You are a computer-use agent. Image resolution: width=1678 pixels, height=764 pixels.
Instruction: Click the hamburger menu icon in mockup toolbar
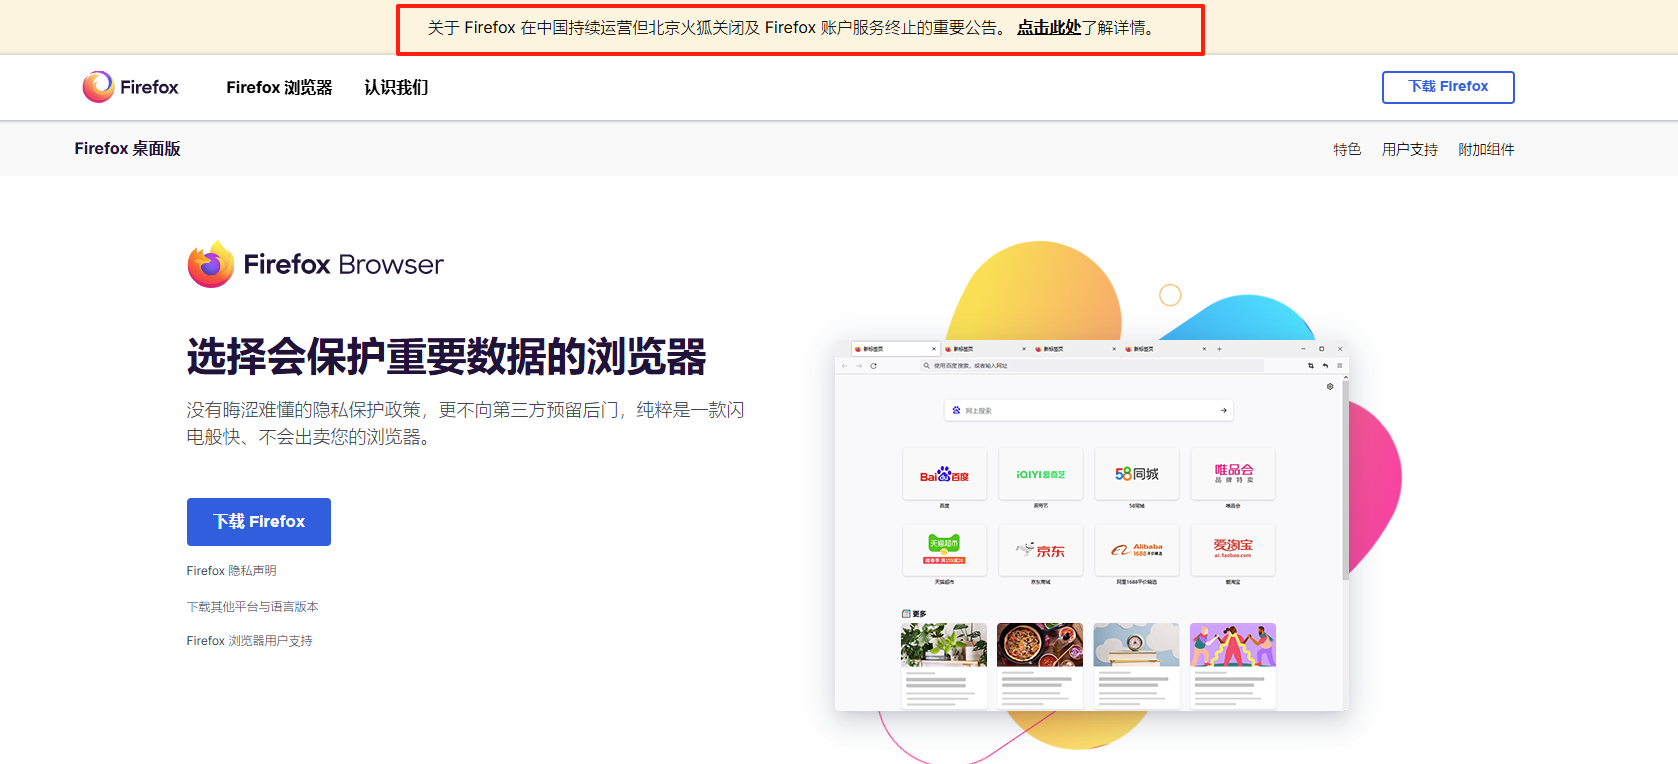[1340, 366]
